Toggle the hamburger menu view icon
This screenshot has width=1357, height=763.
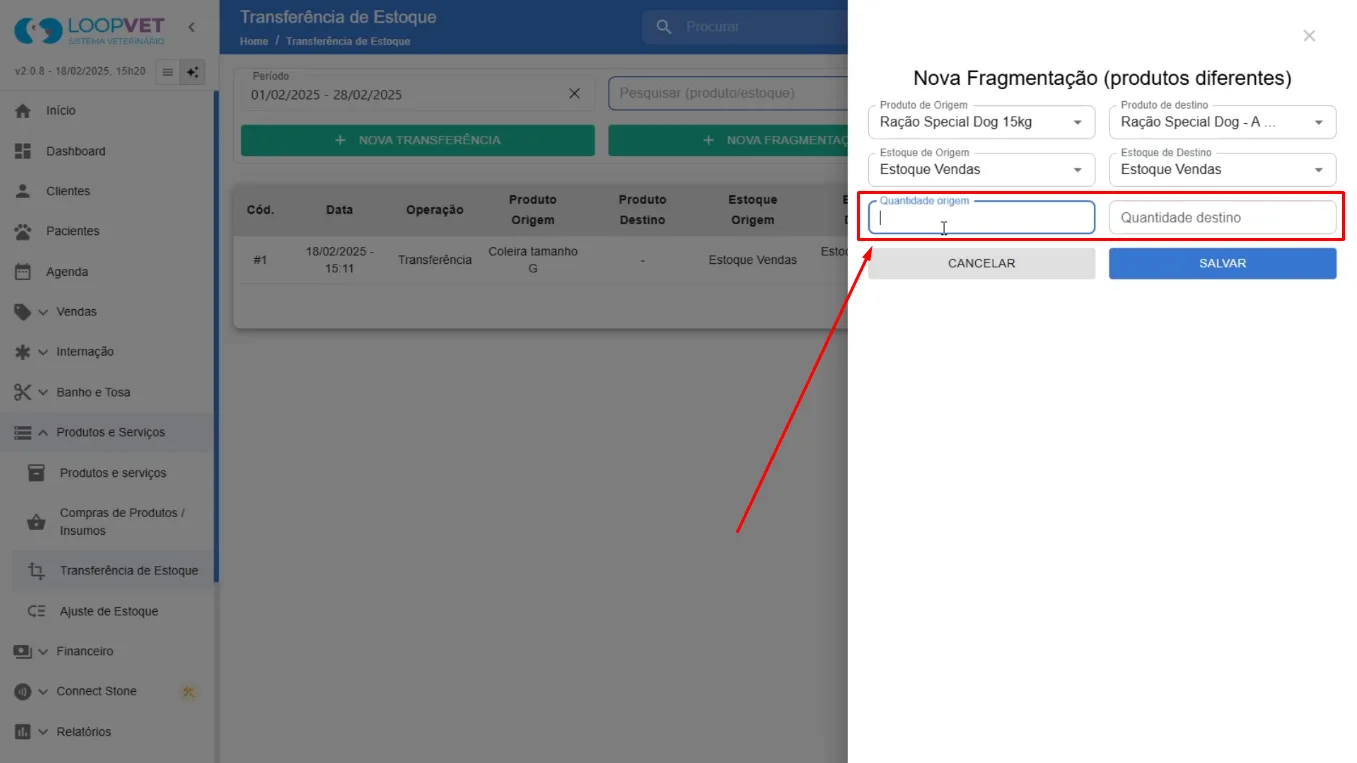(168, 72)
